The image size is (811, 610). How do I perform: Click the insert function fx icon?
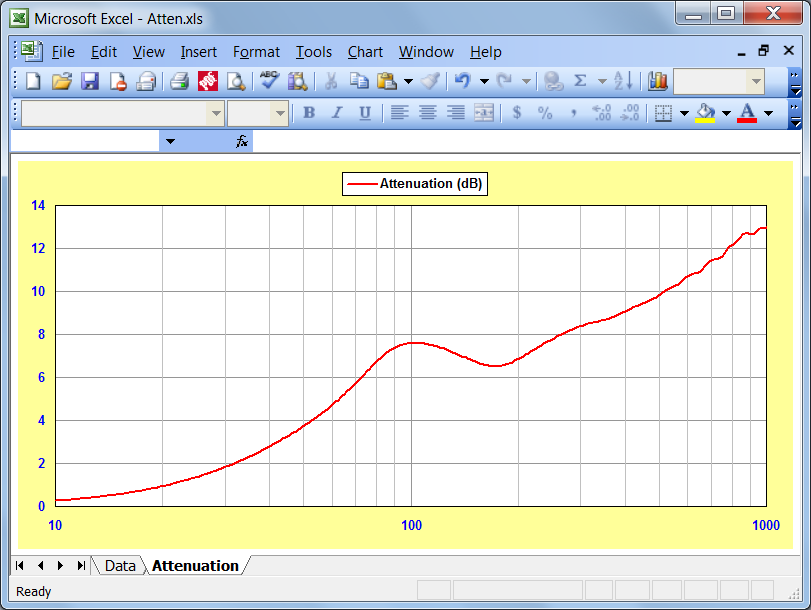[242, 141]
